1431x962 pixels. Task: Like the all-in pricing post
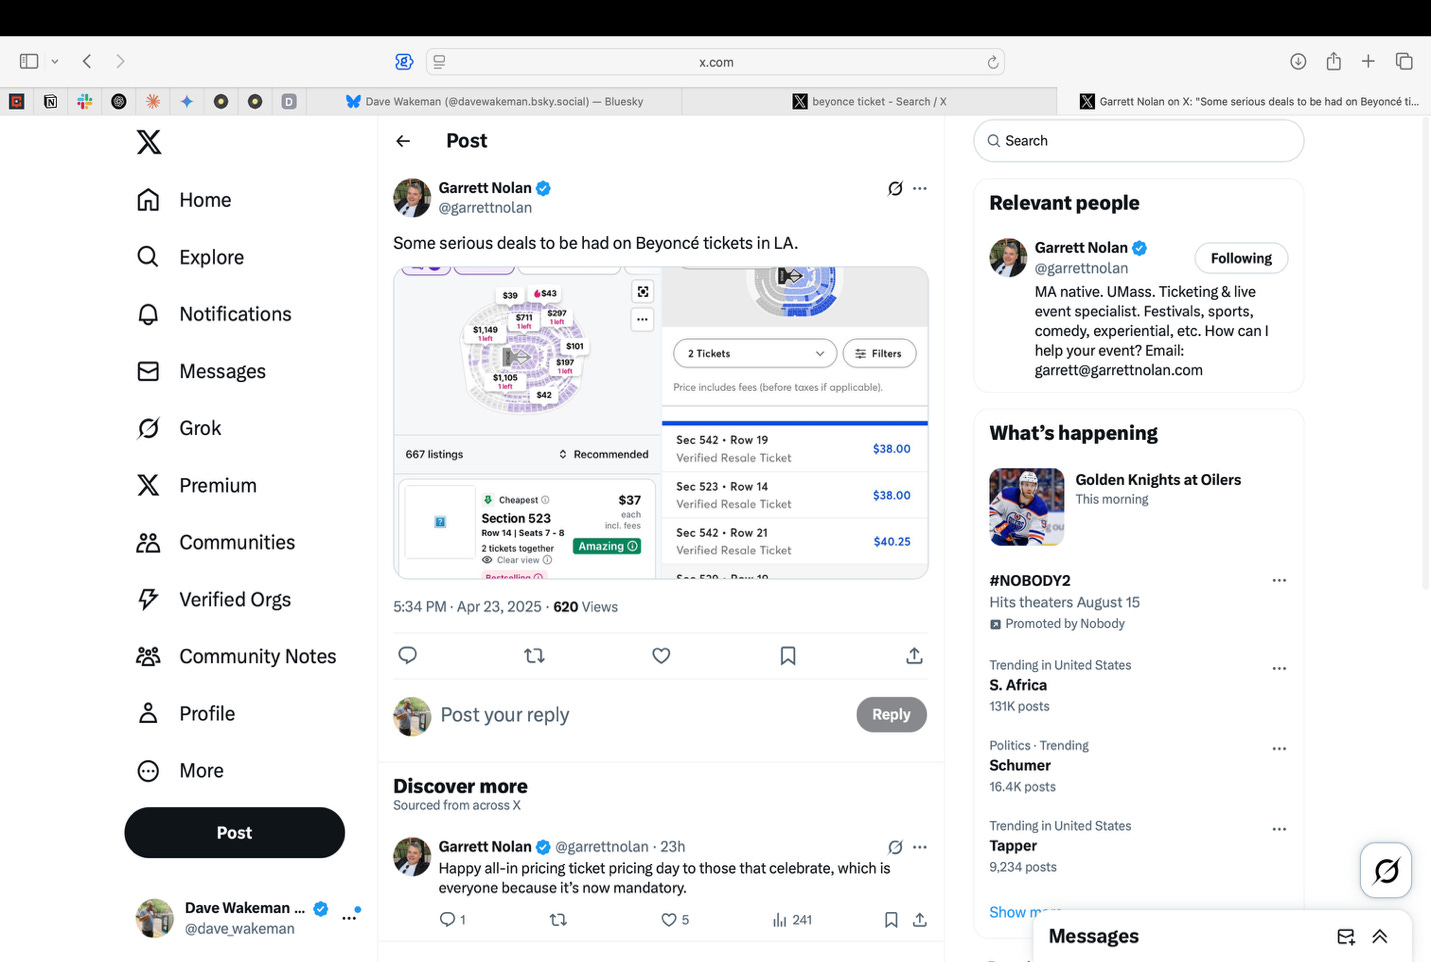[675, 919]
